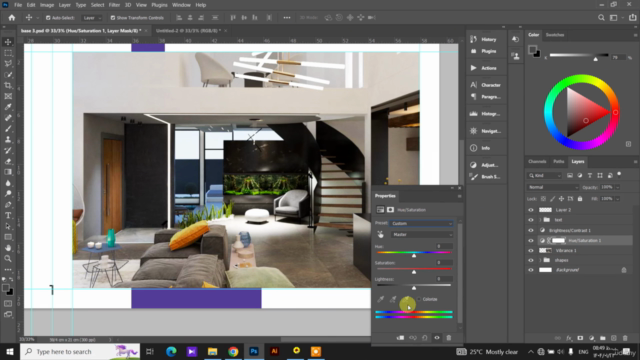This screenshot has height=360, width=640.
Task: Hide the Layer 2 layer
Action: pyautogui.click(x=531, y=210)
